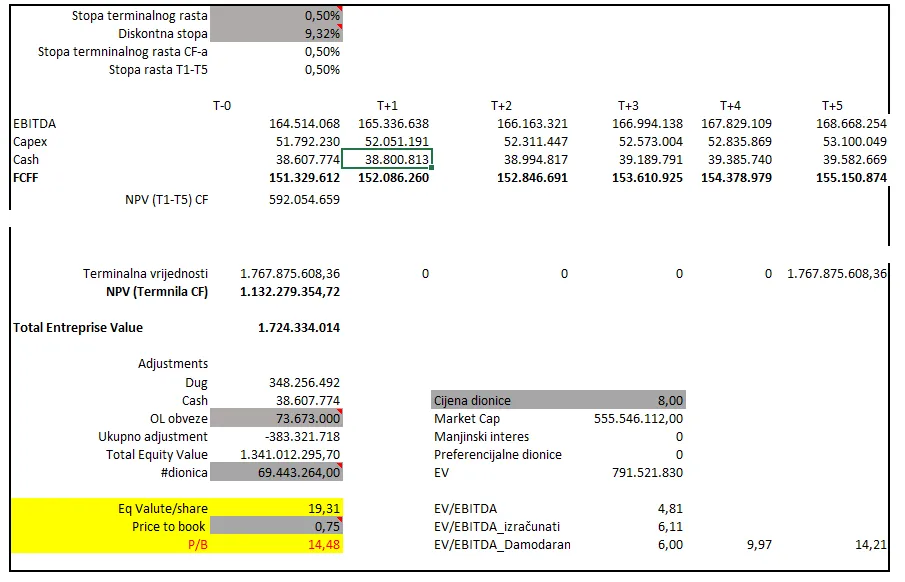The height and width of the screenshot is (582, 905).
Task: Click Capex value in the T+3 column
Action: [650, 141]
